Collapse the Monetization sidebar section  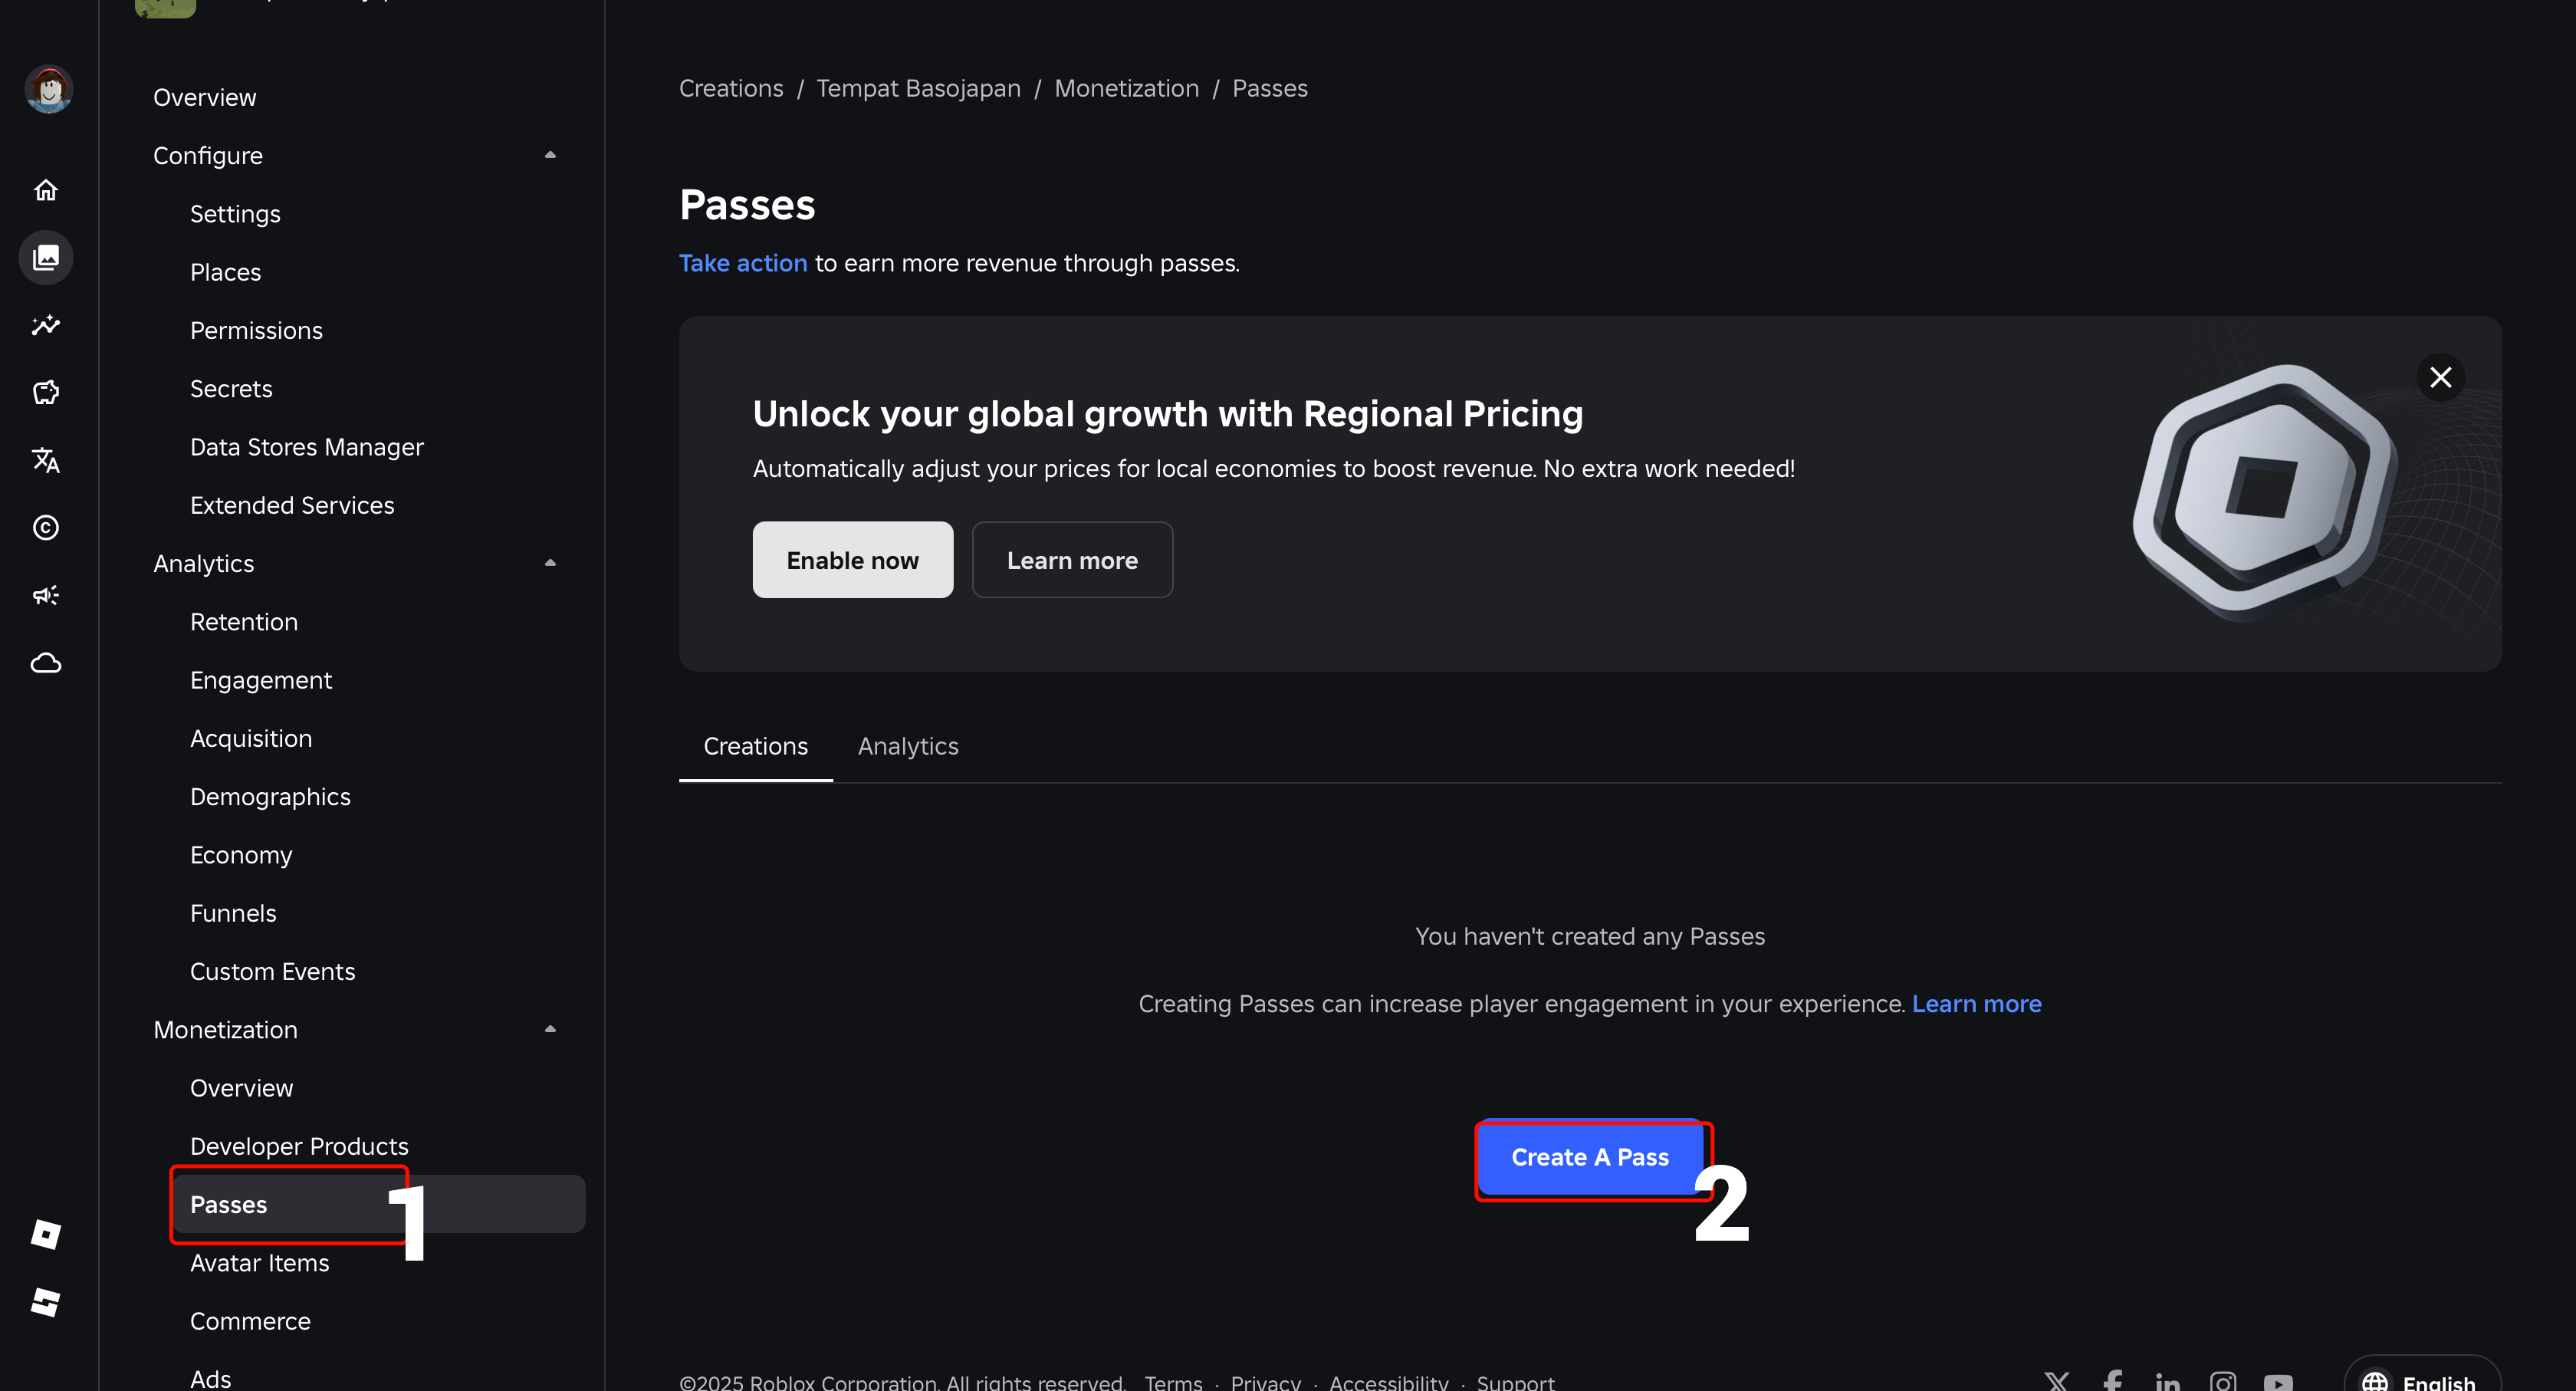tap(550, 1029)
